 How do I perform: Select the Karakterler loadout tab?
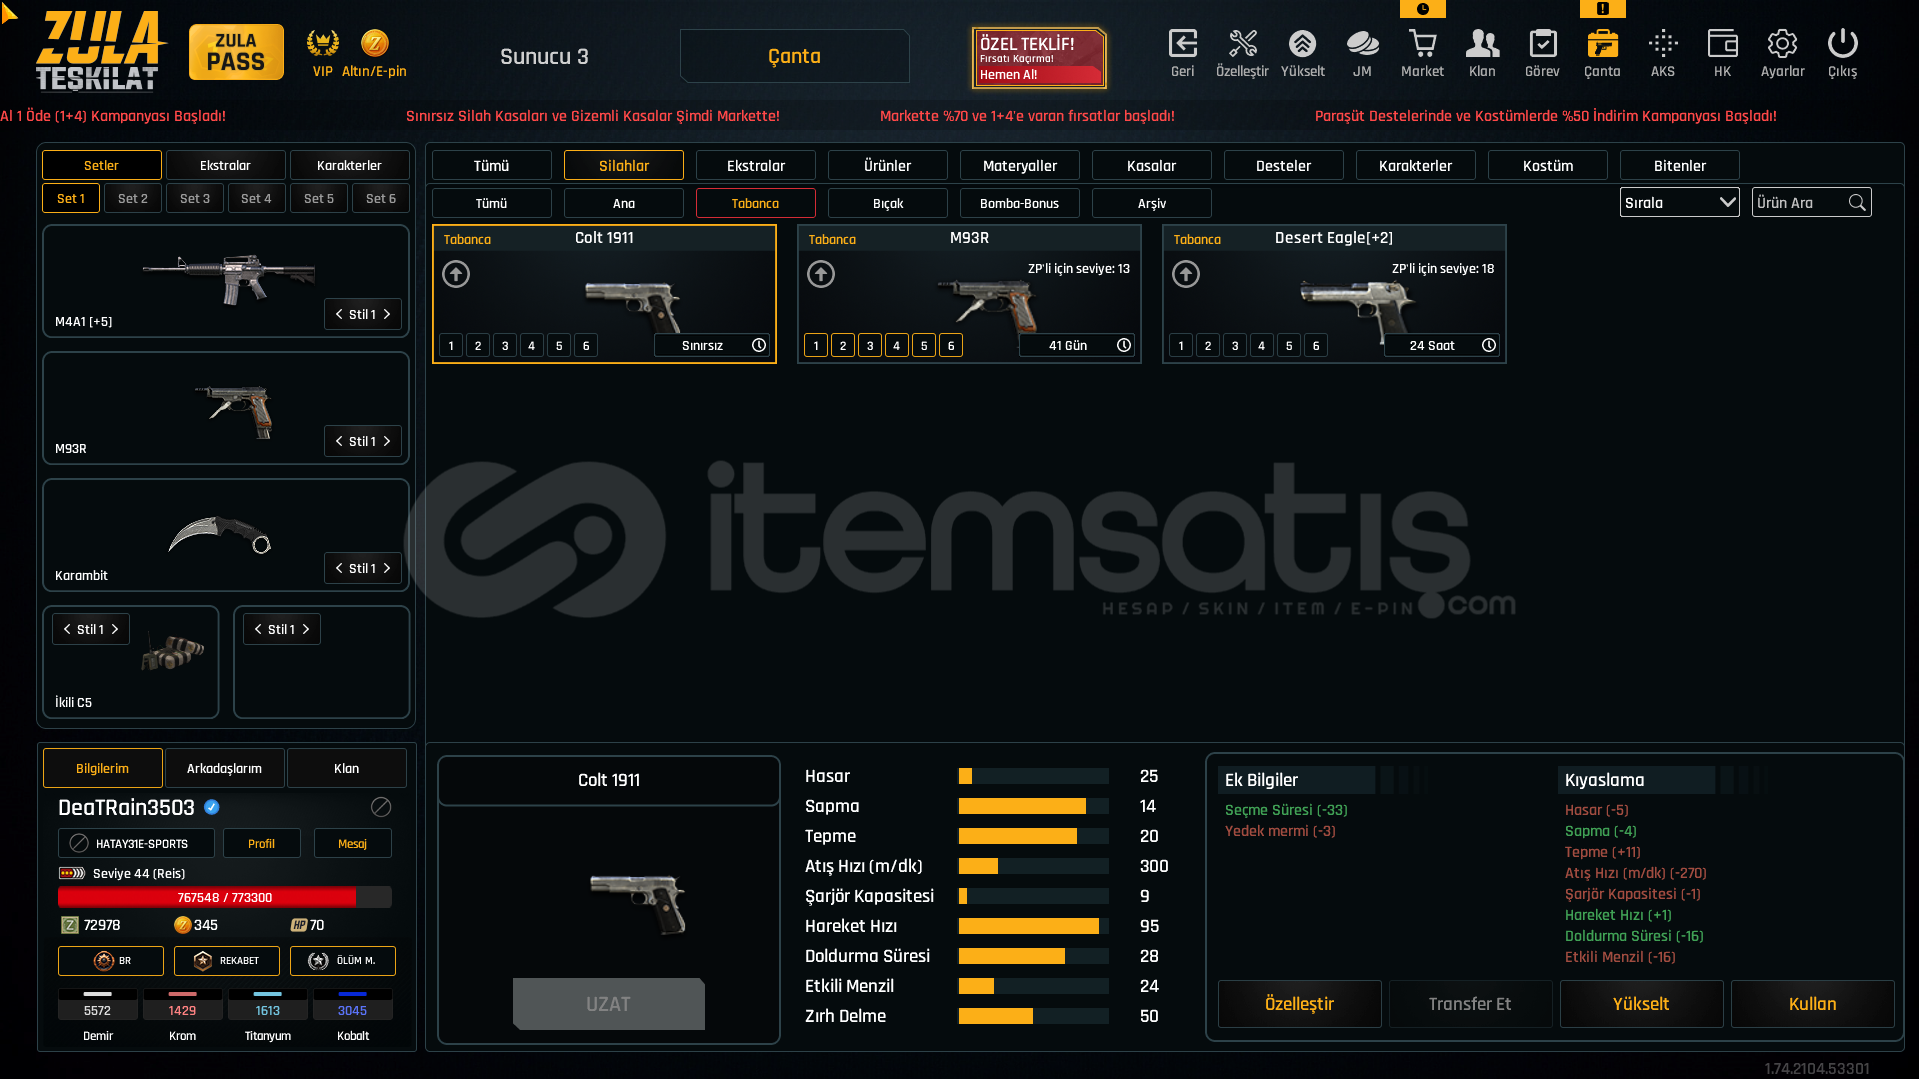[349, 166]
